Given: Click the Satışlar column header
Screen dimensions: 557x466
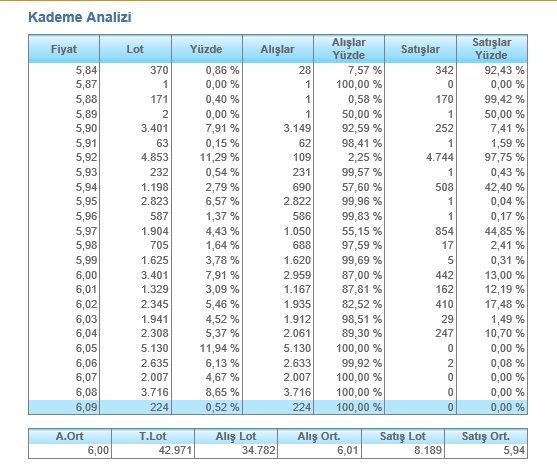Looking at the screenshot, I should pos(421,49).
